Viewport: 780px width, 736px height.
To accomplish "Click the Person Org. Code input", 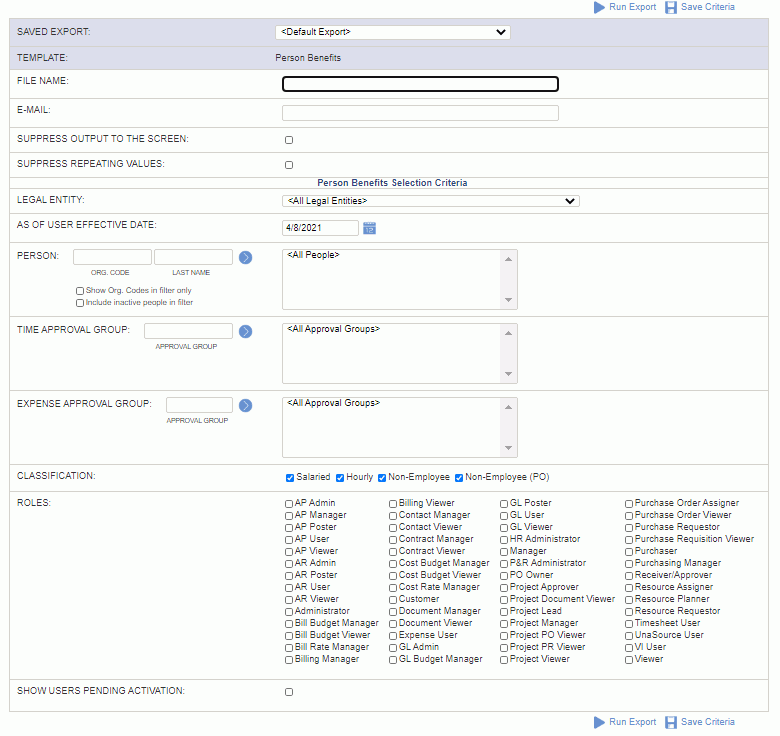I will pyautogui.click(x=112, y=257).
